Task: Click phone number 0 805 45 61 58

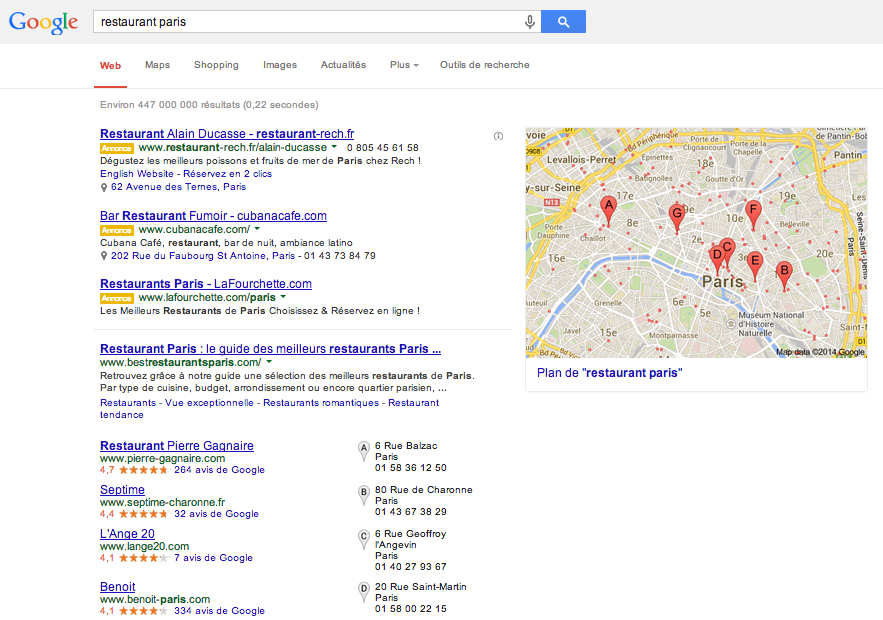Action: [382, 148]
